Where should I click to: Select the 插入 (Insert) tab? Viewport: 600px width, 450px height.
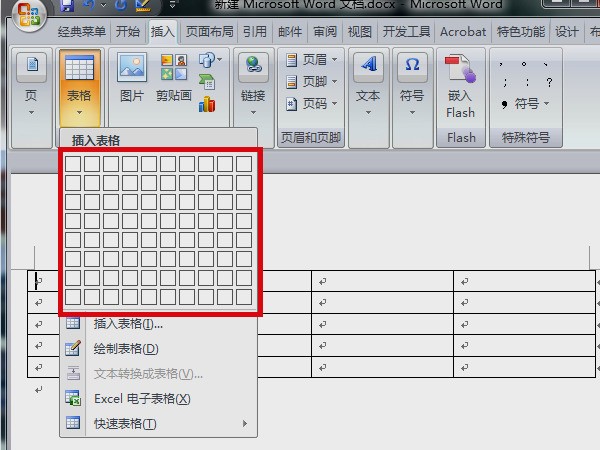pos(163,32)
